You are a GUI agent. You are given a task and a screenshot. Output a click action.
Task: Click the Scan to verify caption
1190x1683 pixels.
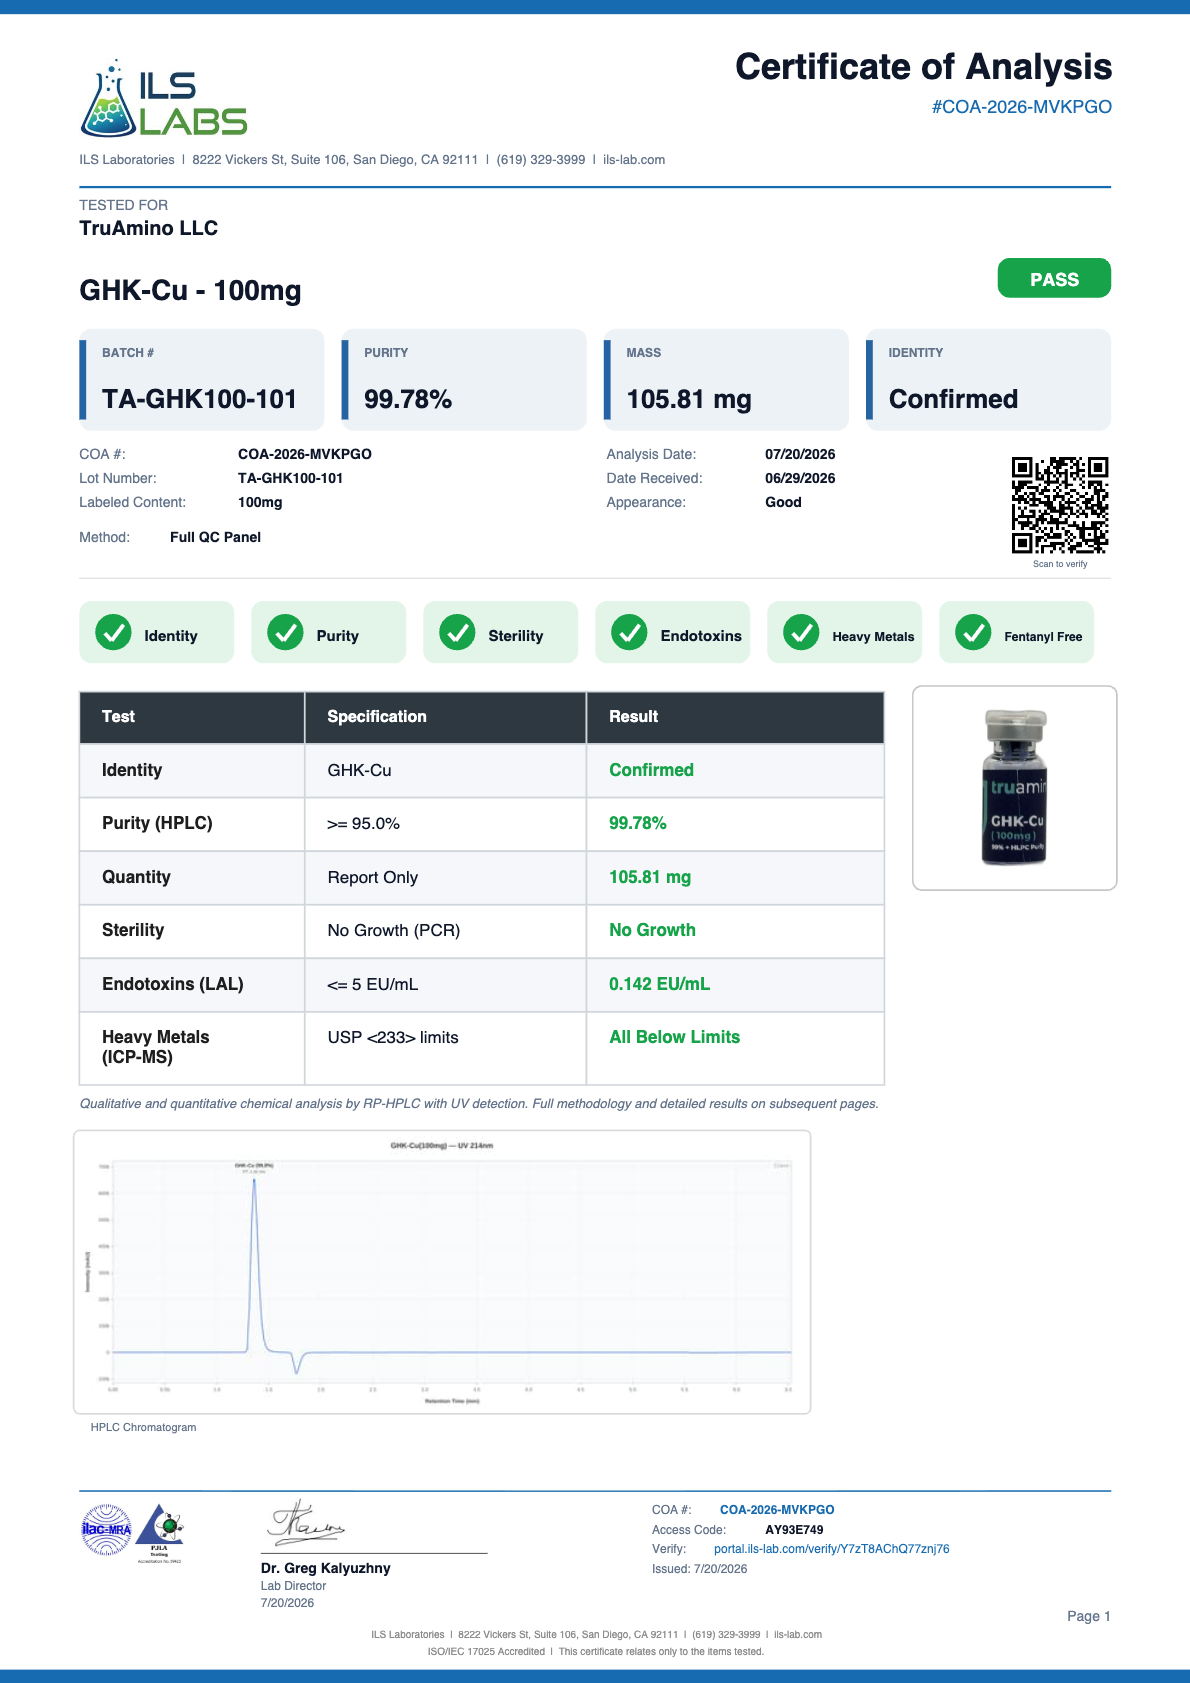coord(1060,564)
